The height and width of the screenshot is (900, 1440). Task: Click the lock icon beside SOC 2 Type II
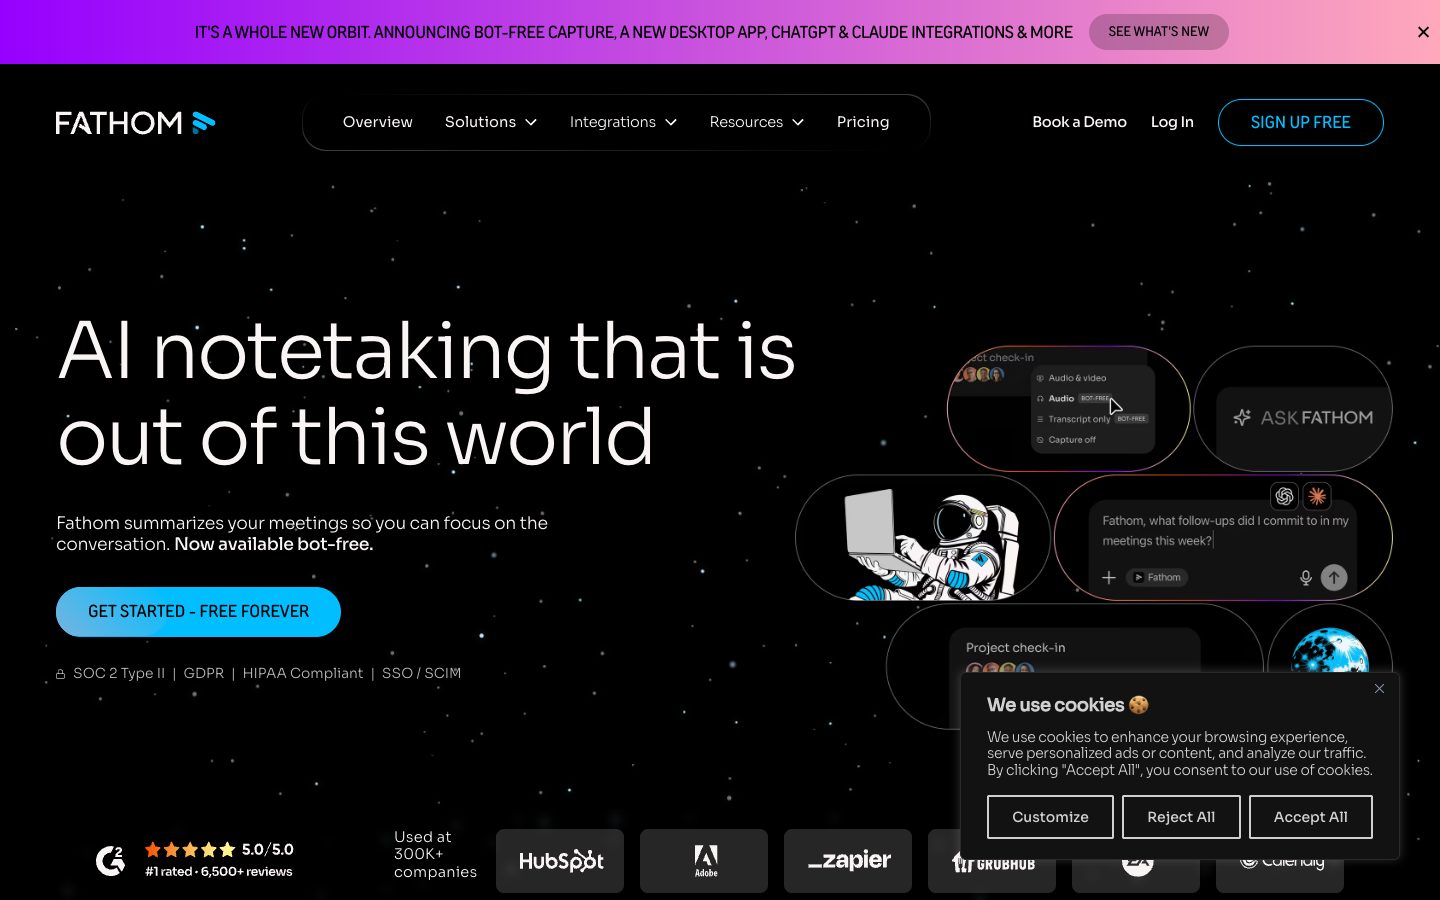coord(61,674)
